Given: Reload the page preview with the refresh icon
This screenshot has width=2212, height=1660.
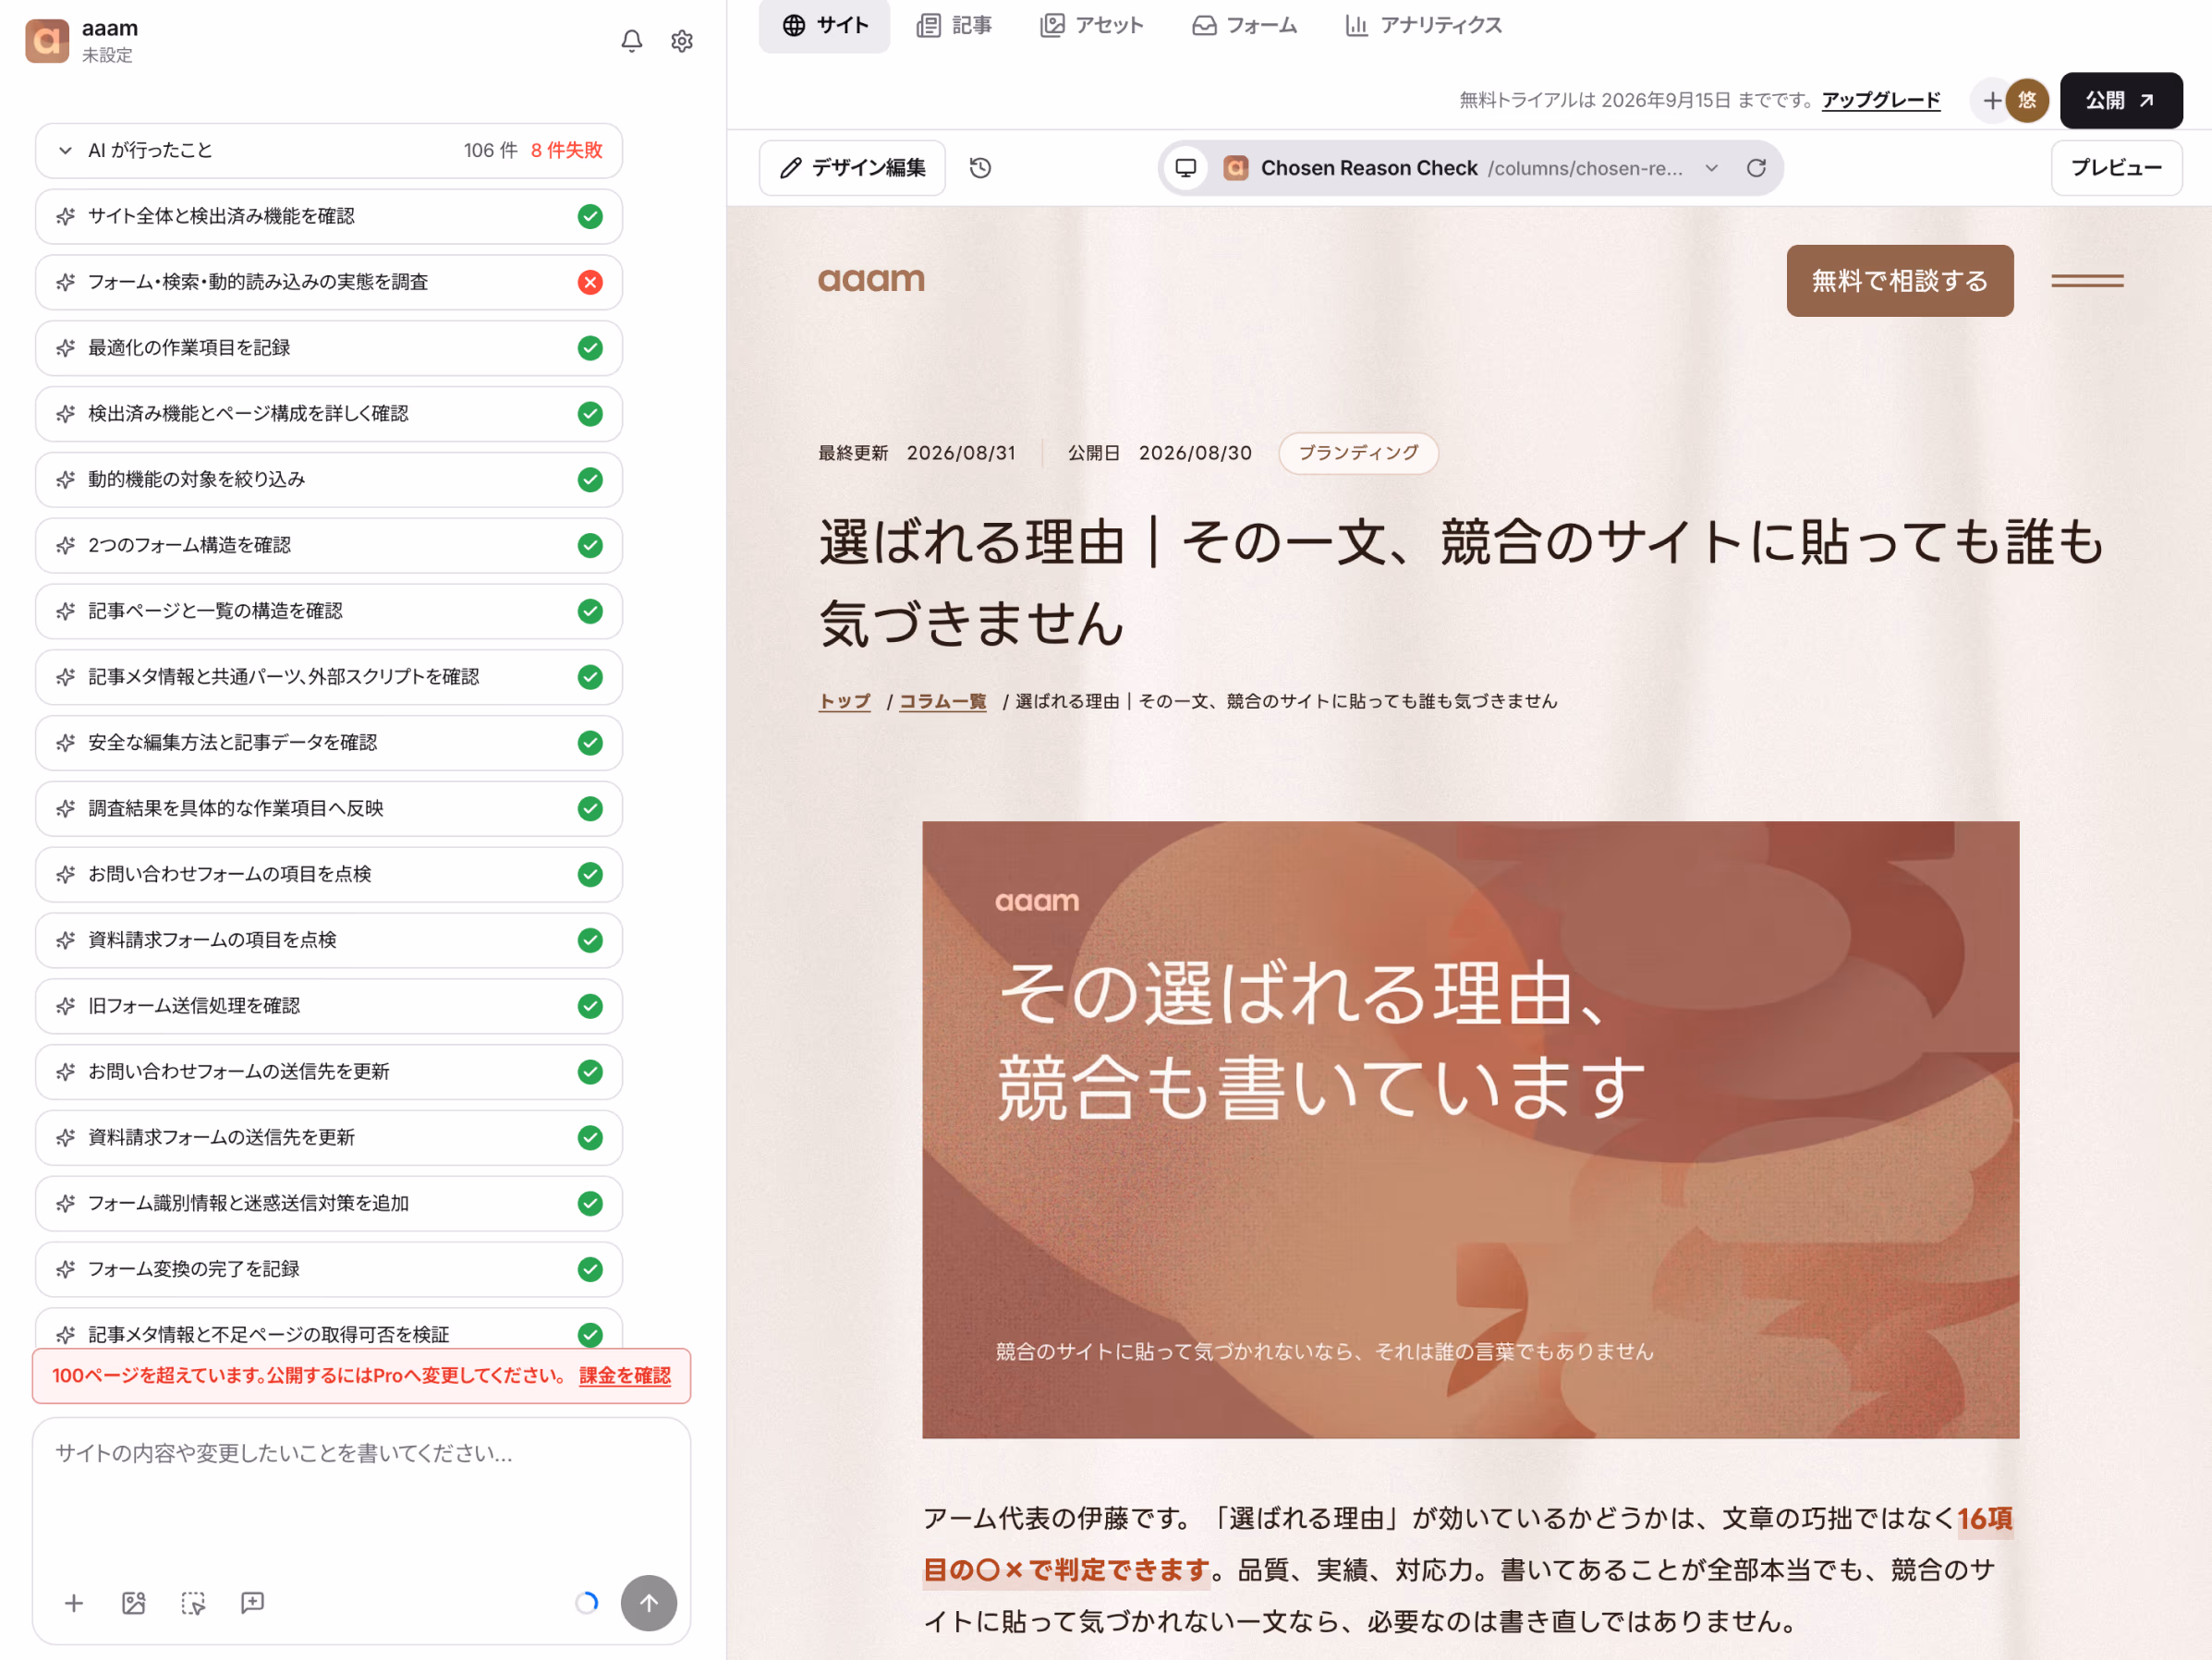Looking at the screenshot, I should 1756,168.
